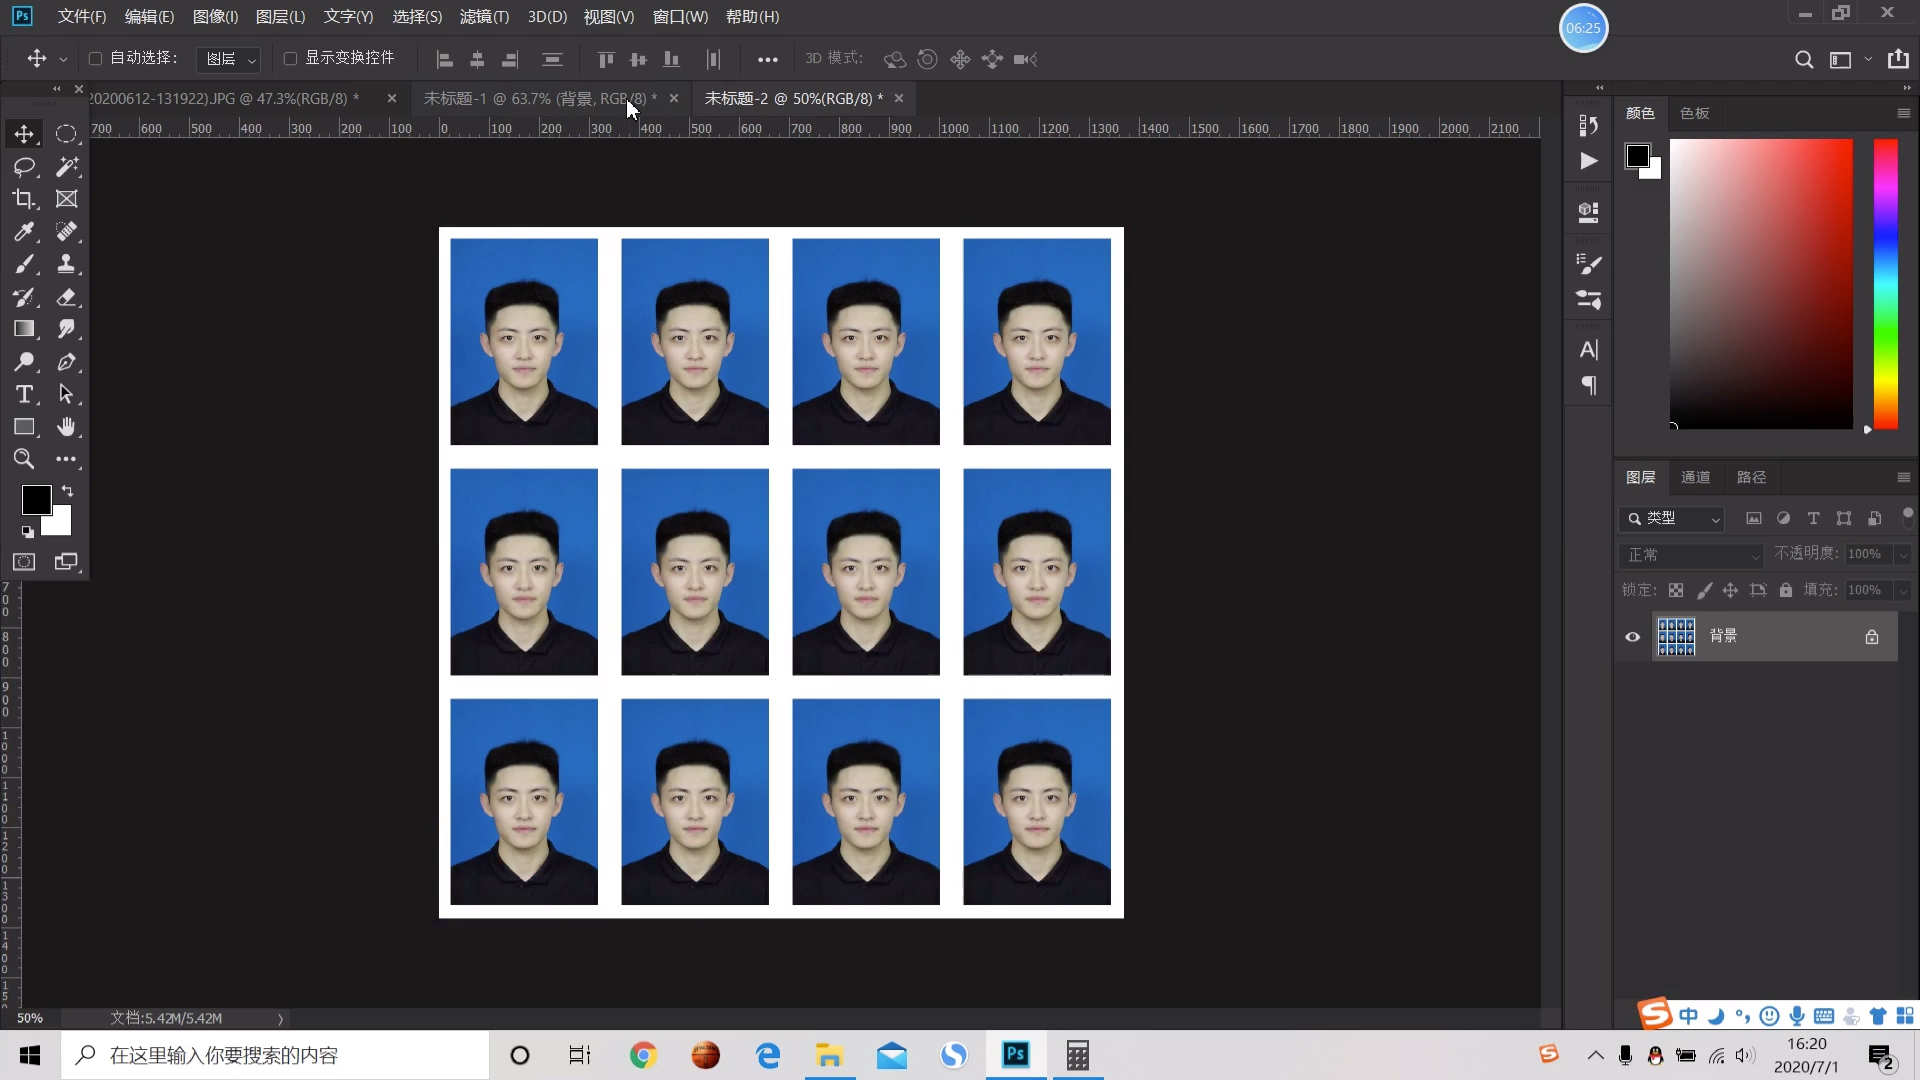
Task: Toggle lock image pixels brush icon
Action: 1704,590
